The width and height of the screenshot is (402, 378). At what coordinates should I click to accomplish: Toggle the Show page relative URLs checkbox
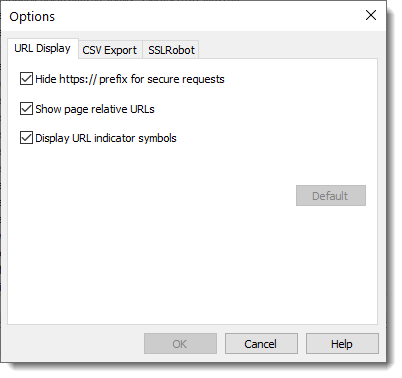tap(26, 109)
